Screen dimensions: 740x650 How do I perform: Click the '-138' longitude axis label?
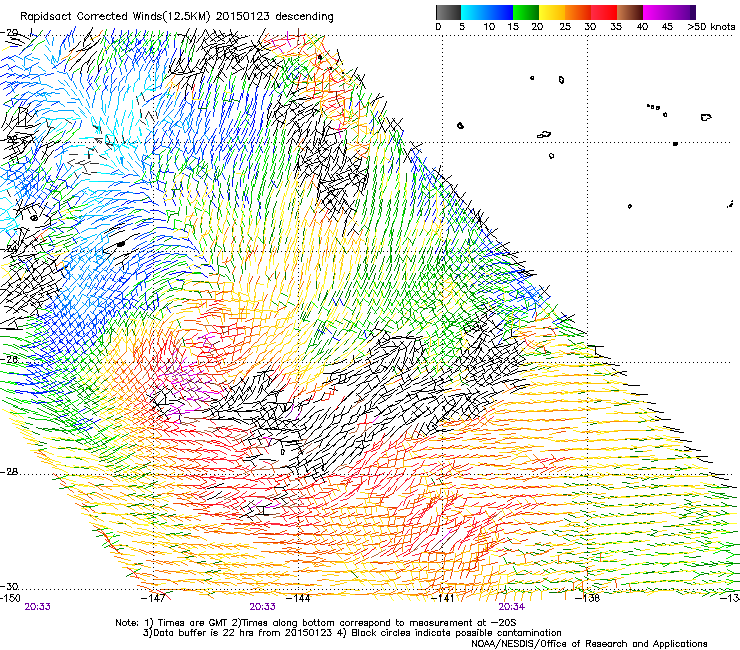(588, 598)
